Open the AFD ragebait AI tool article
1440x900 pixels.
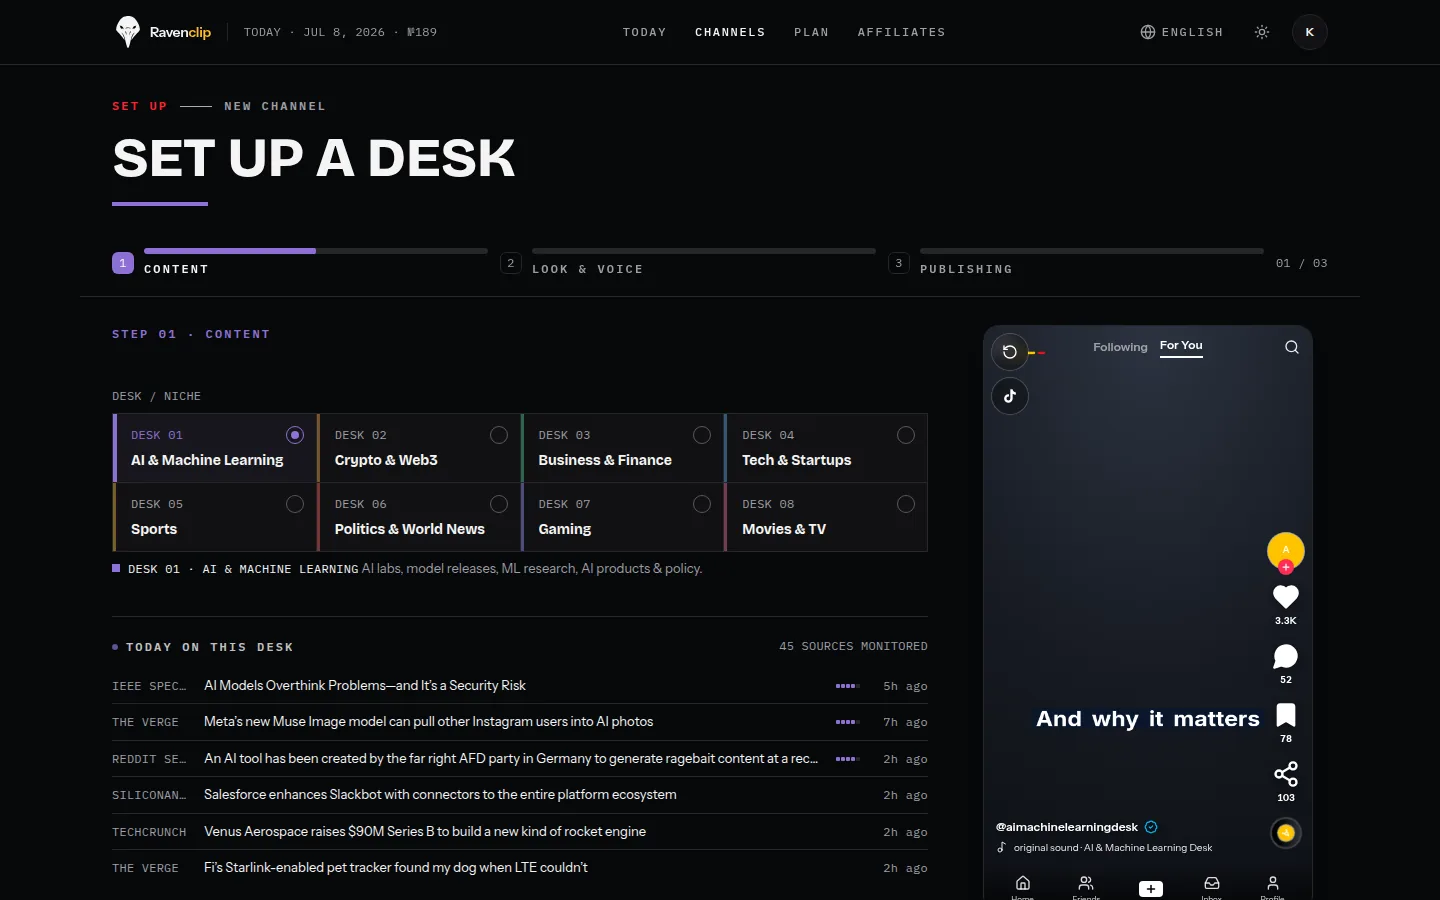point(520,759)
